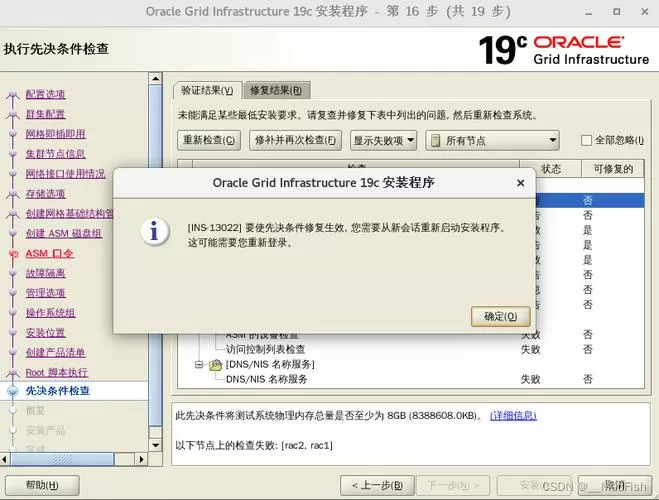Viewport: 659px width, 500px height.
Task: Select current step 先决条件检查
Action: point(58,391)
